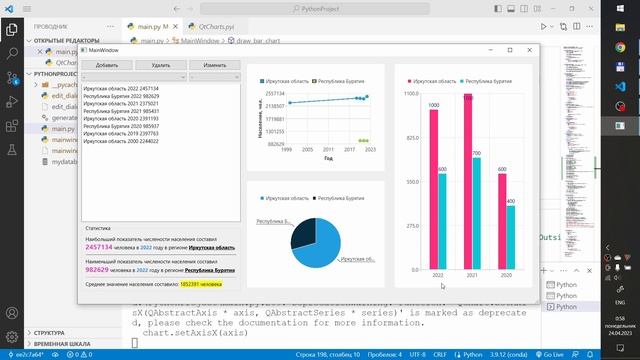Open editor More Actions ellipsis
Image resolution: width=640 pixels, height=360 pixels.
click(x=590, y=27)
